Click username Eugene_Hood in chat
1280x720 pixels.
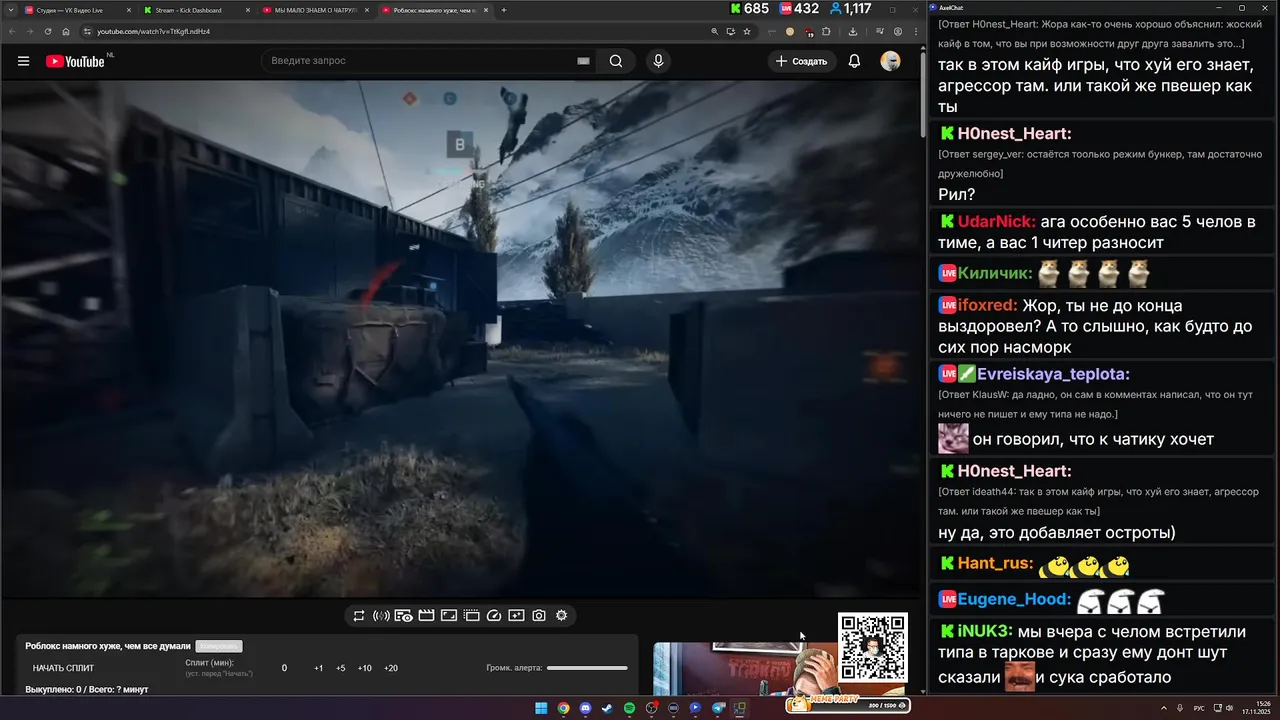point(1015,600)
